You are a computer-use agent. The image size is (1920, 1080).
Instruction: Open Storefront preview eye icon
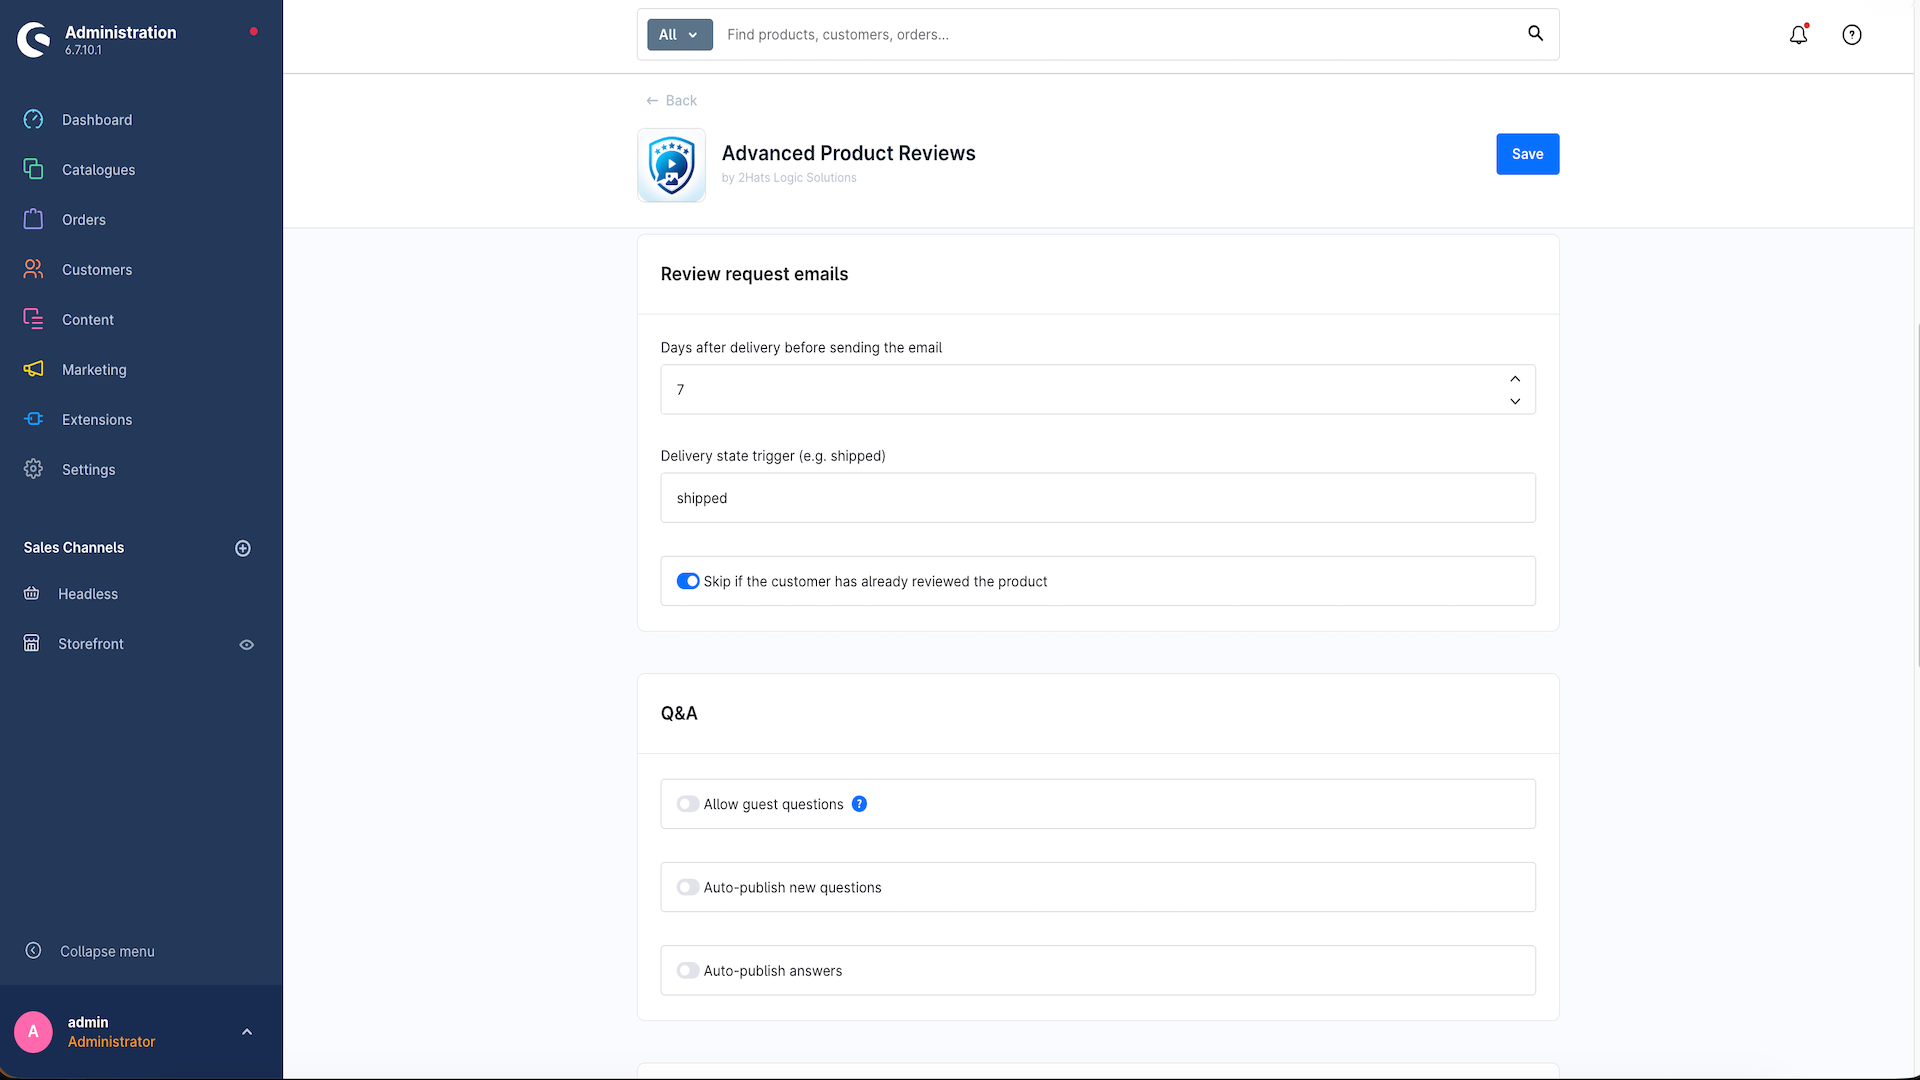click(x=247, y=645)
